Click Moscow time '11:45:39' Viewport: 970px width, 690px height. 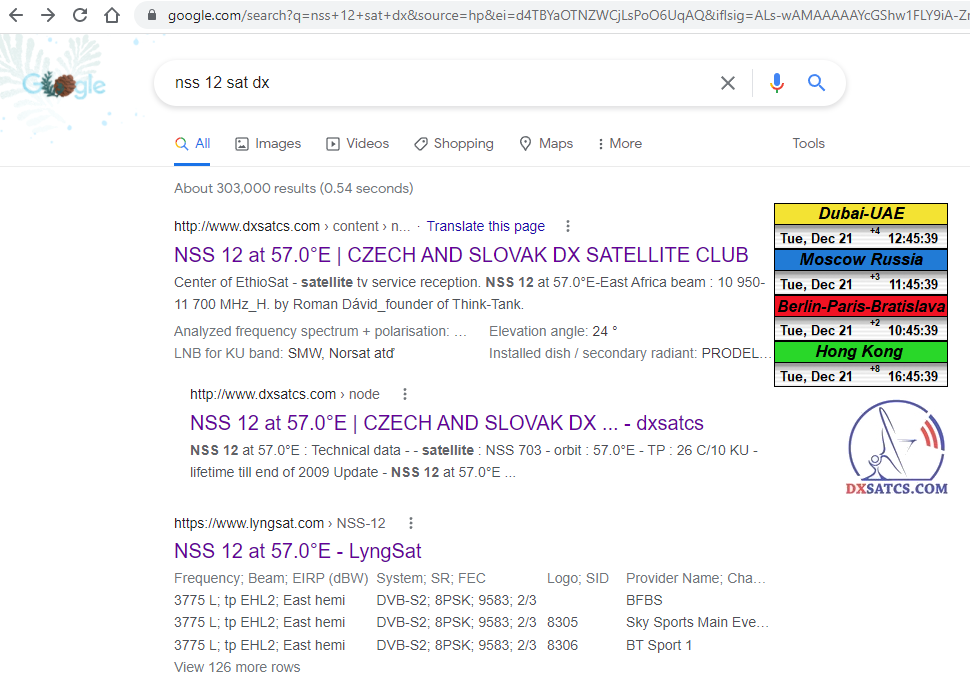pyautogui.click(x=912, y=285)
